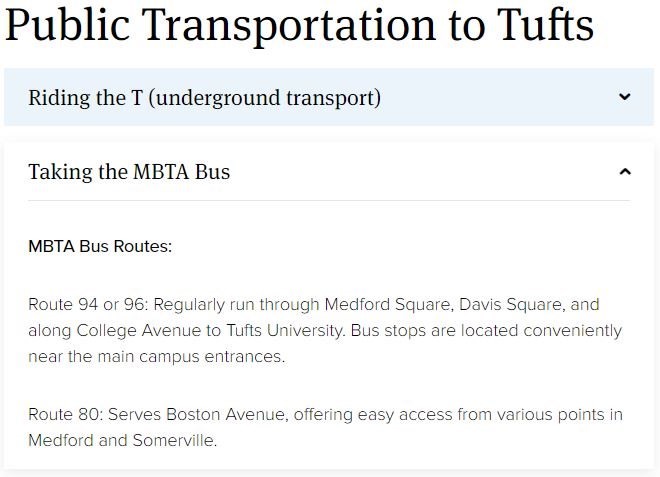The width and height of the screenshot is (660, 477).
Task: Expand the Riding the T chevron
Action: coord(625,97)
